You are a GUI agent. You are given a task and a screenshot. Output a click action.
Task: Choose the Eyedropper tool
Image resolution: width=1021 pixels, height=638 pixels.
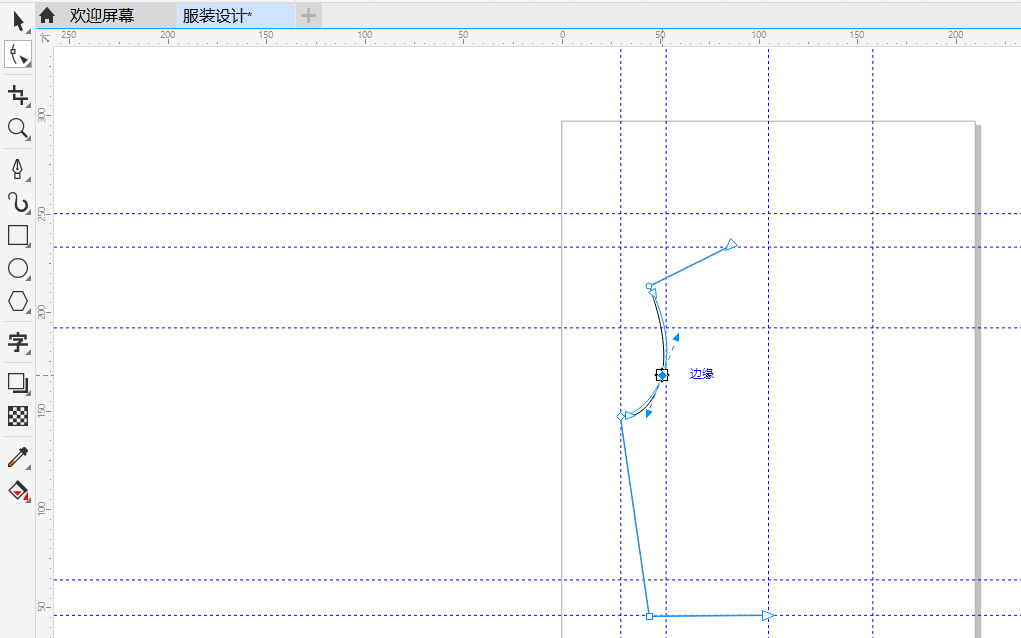coord(17,457)
